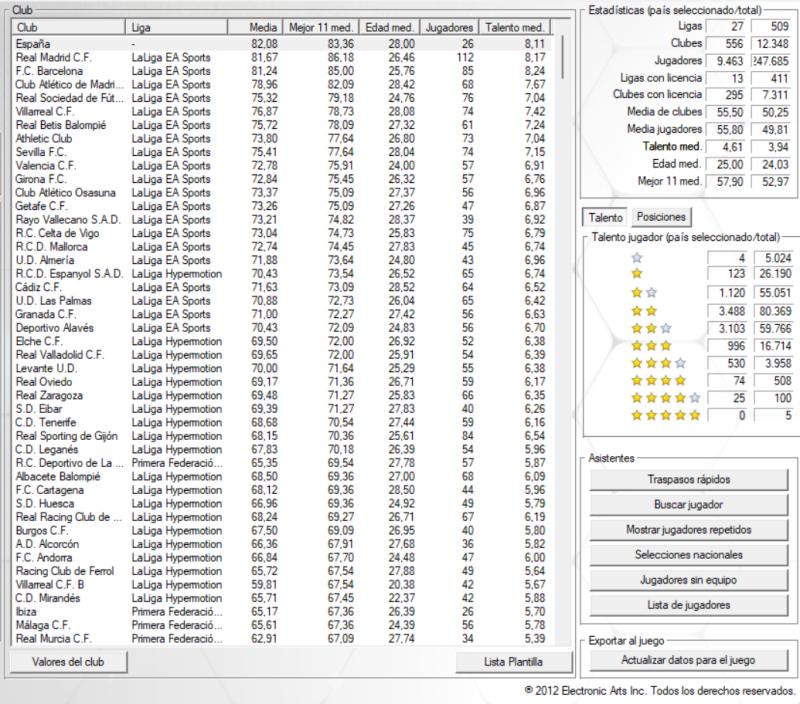The width and height of the screenshot is (800, 704).
Task: Select Málaga C.F. row
Action: (x=284, y=625)
